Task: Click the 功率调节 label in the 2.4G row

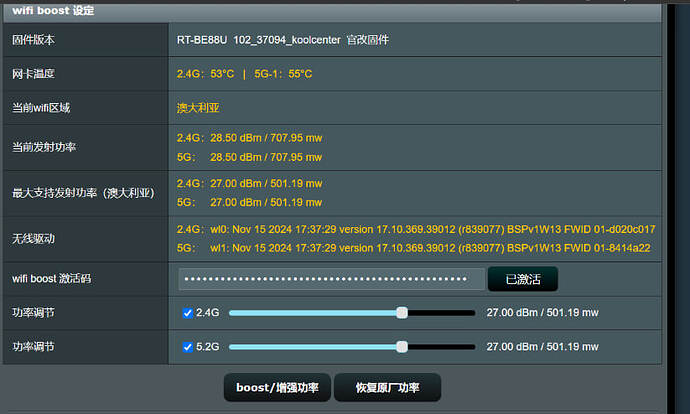Action: point(33,313)
